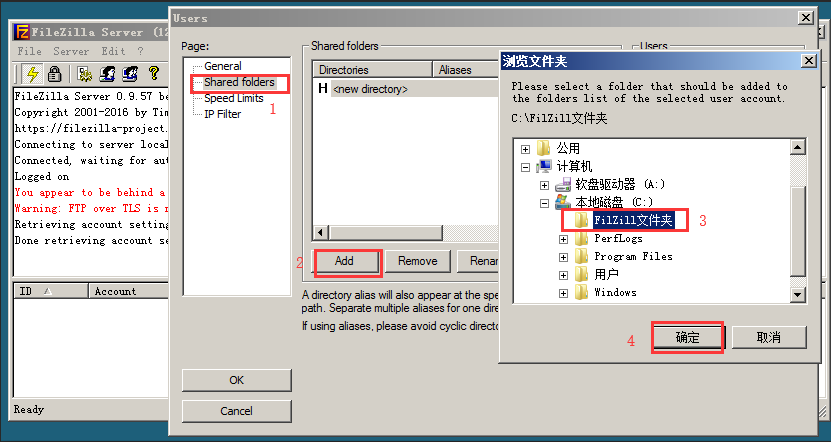Click the folder tree scroll-down arrow
The width and height of the screenshot is (831, 442).
[x=798, y=294]
